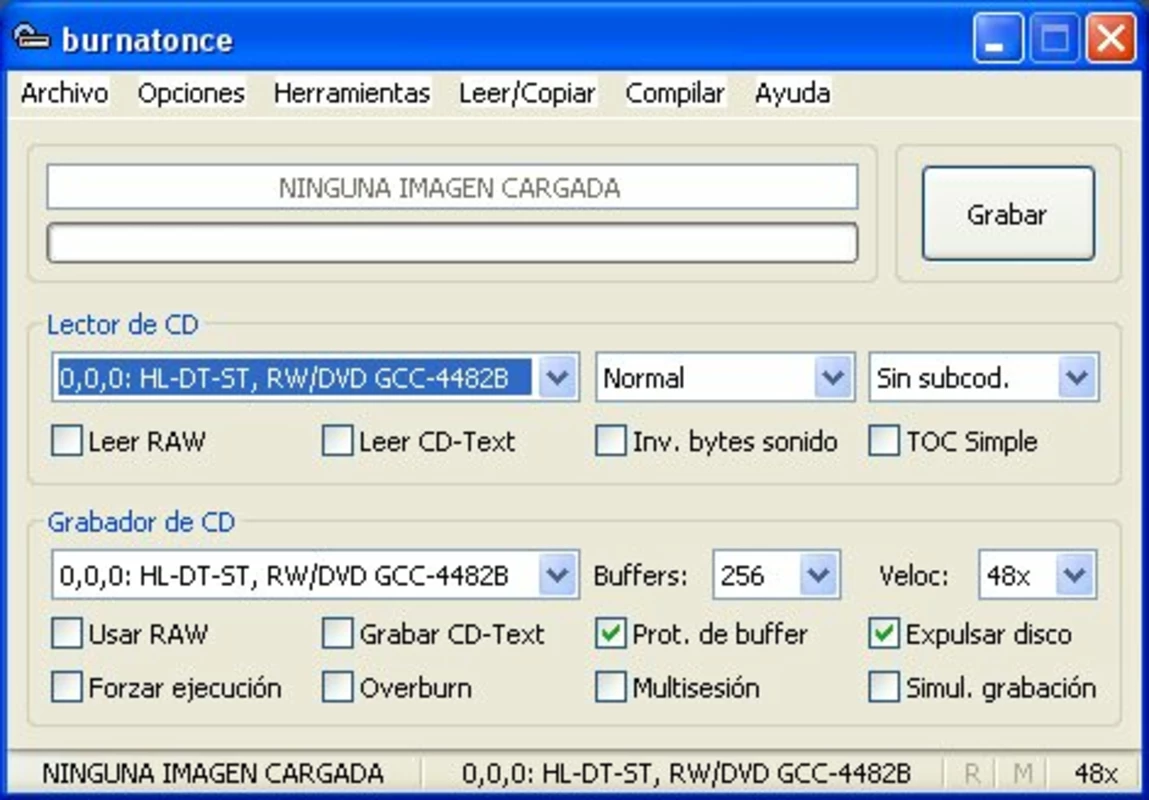Enable the Leer CD-Text checkbox
The image size is (1149, 800).
338,441
